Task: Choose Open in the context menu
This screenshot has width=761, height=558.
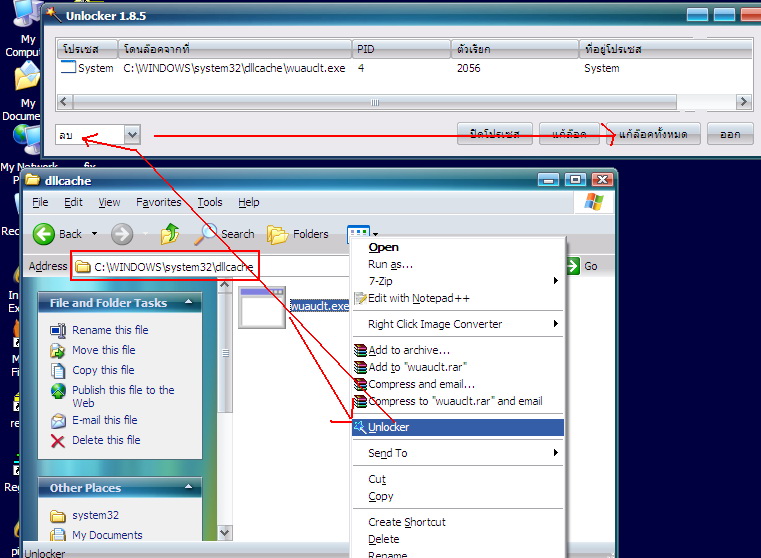Action: (x=458, y=247)
